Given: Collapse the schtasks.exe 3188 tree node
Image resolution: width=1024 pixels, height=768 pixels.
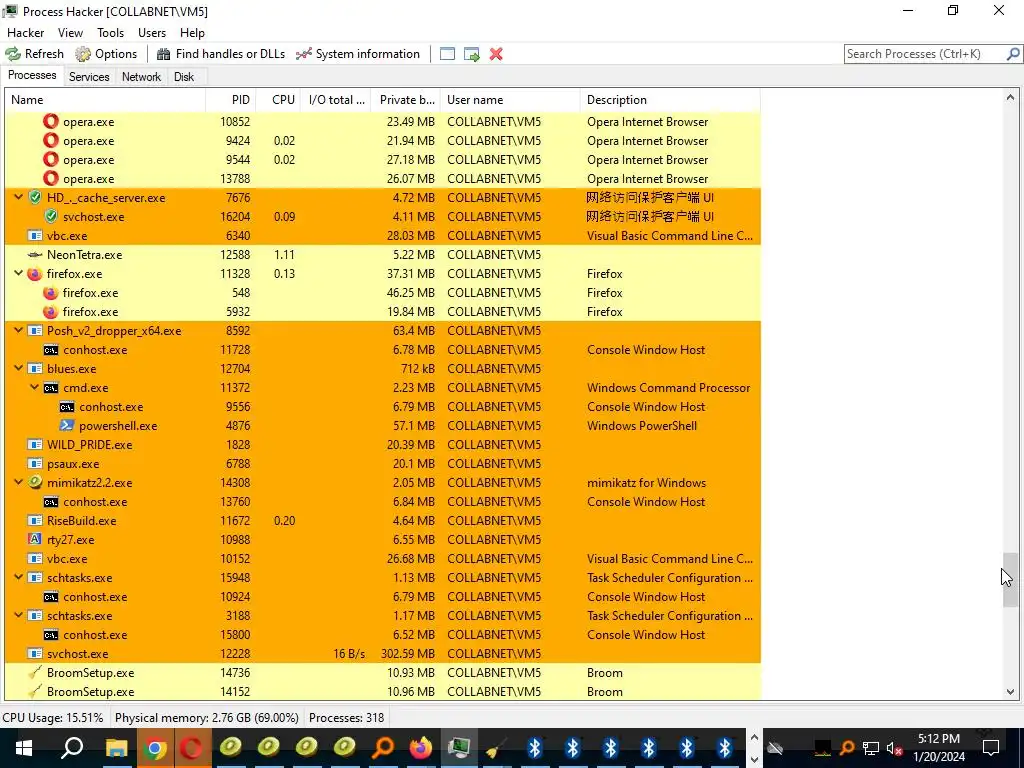Looking at the screenshot, I should [19, 615].
